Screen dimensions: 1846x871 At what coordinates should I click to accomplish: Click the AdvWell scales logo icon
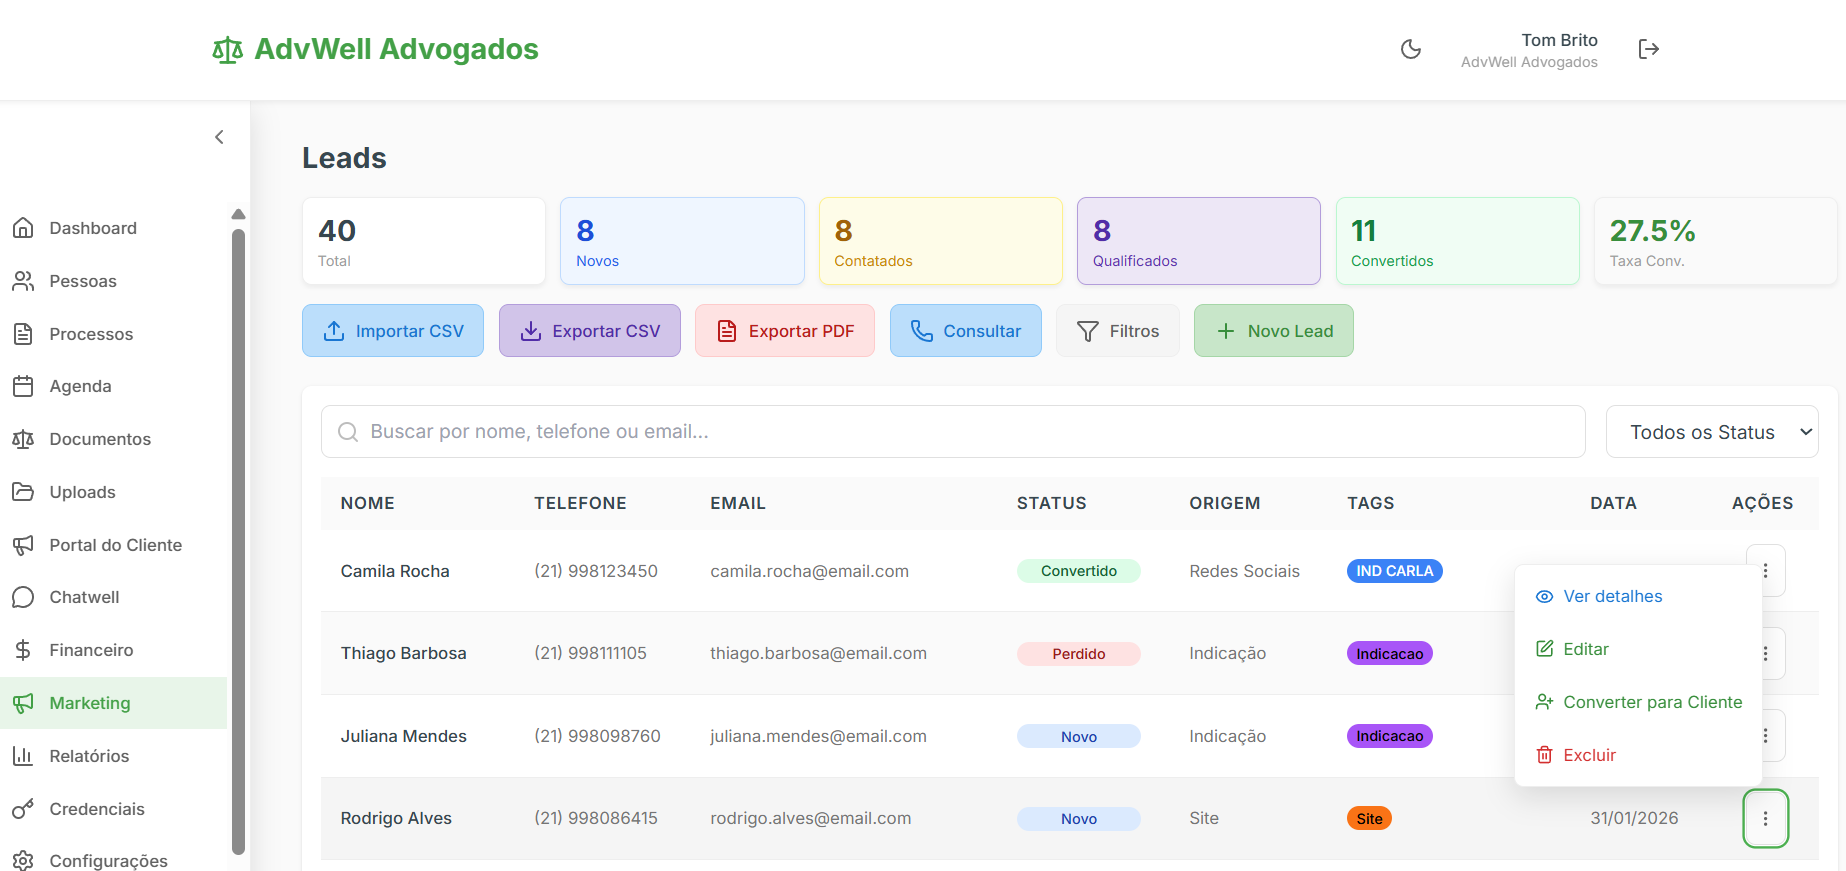(227, 49)
